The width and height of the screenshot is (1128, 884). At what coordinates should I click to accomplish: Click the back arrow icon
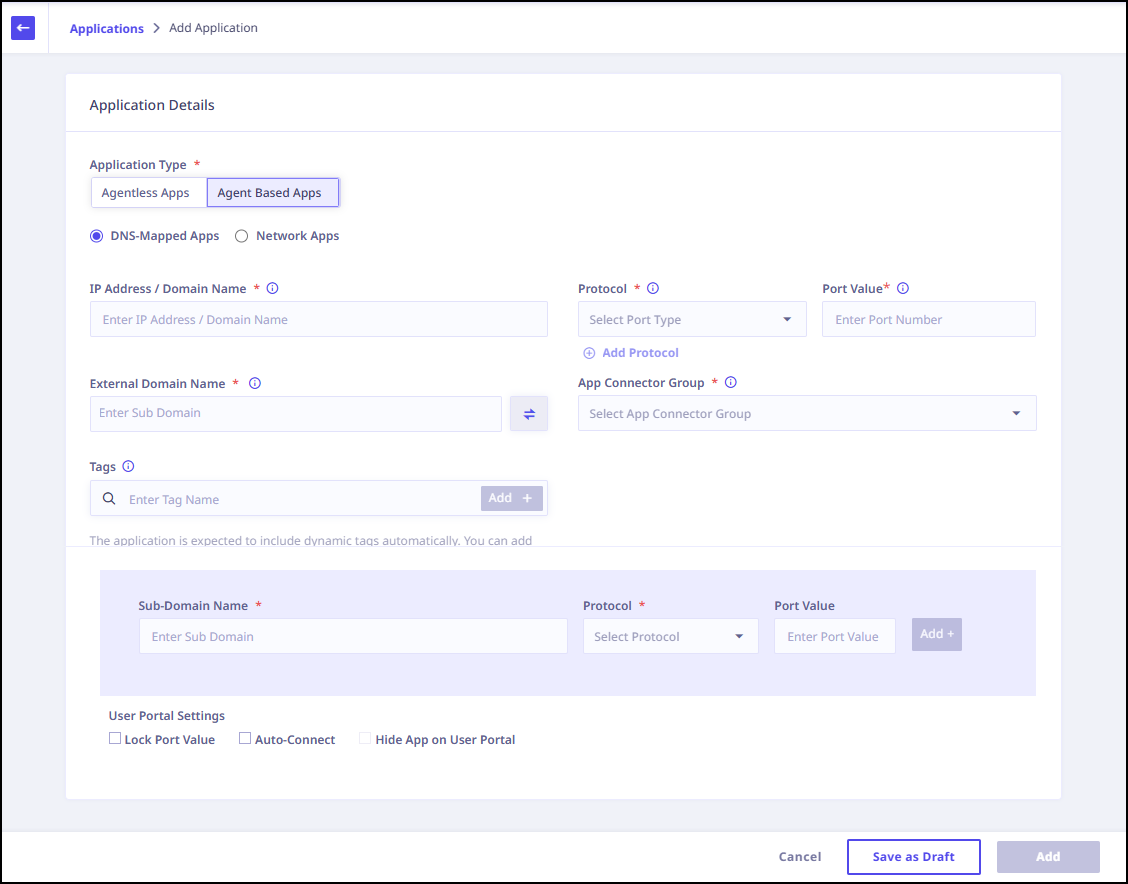coord(23,28)
